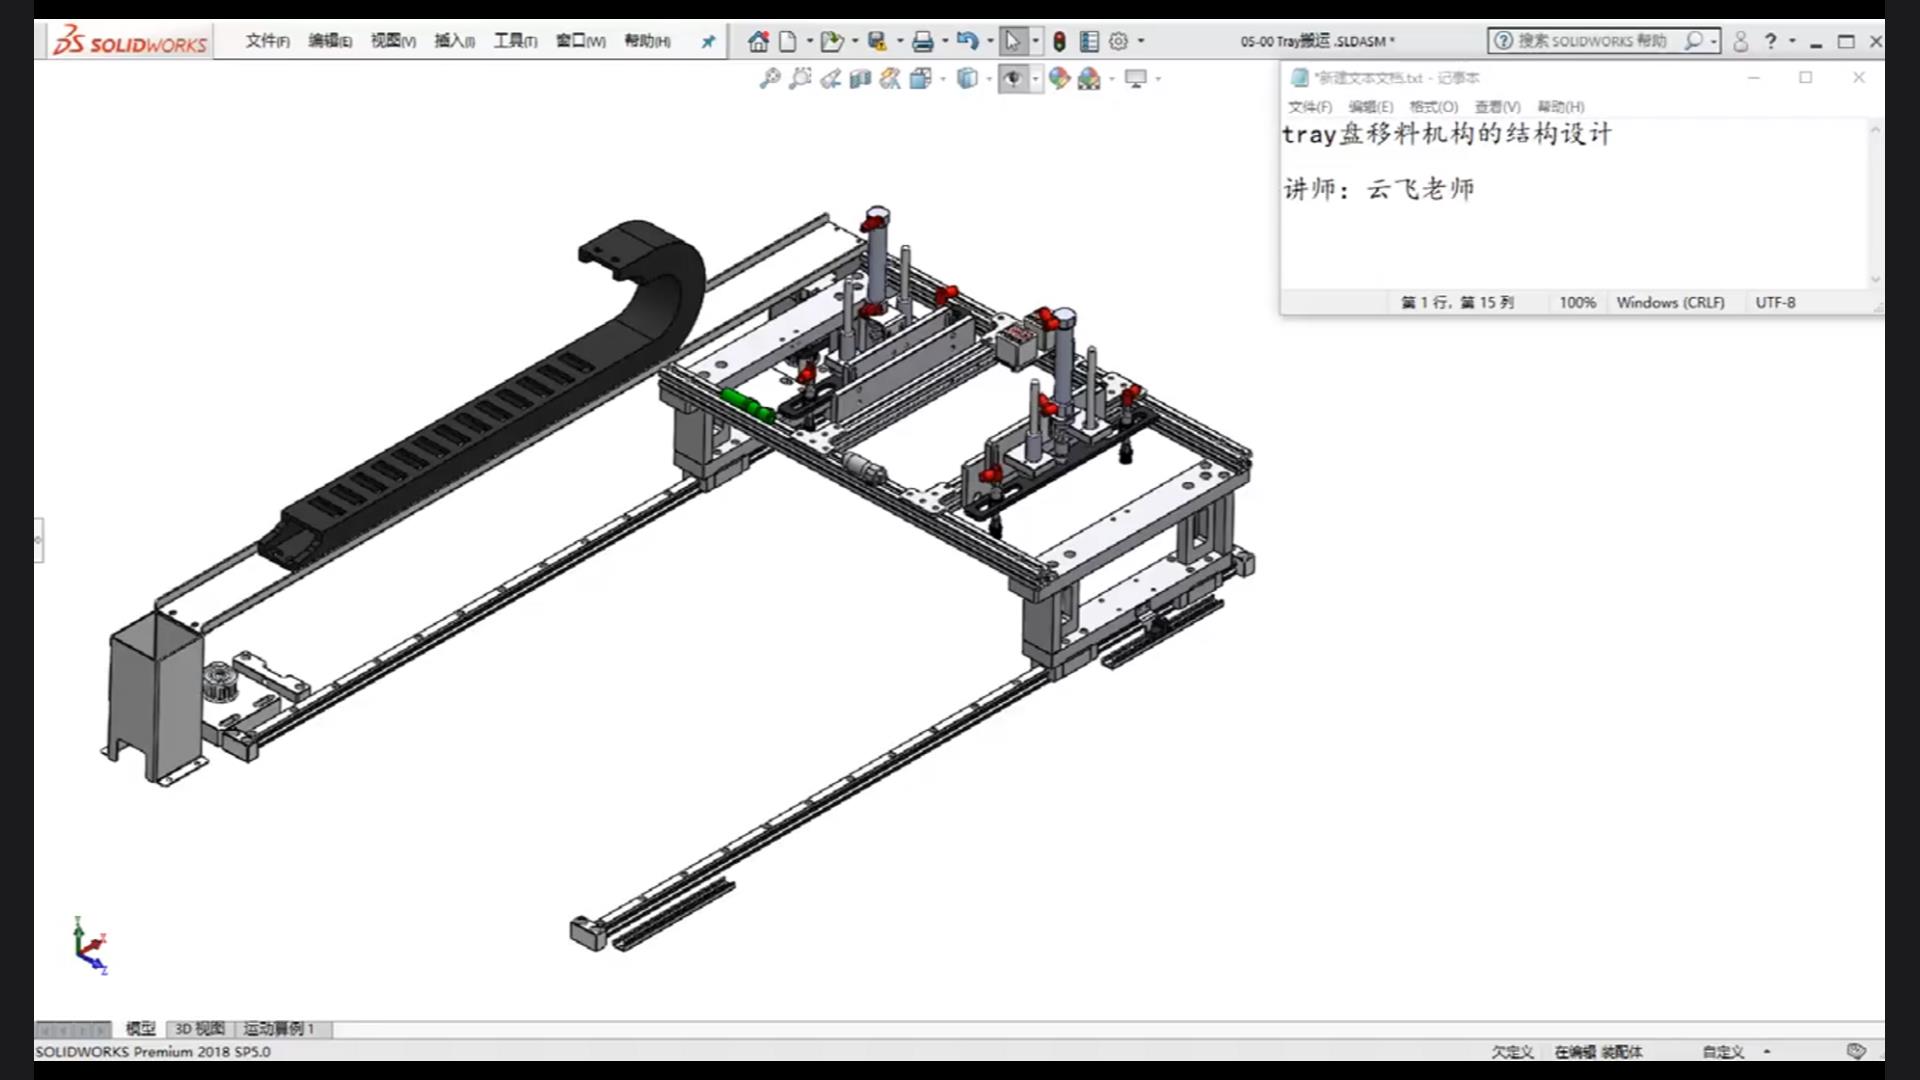1920x1080 pixels.
Task: Click the Apply Scene icon
Action: pos(1089,78)
